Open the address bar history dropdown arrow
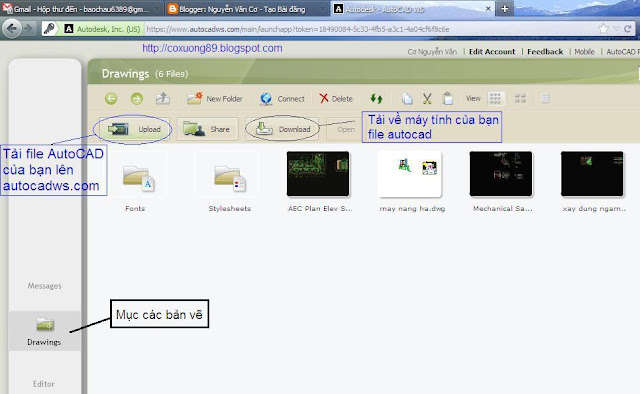The width and height of the screenshot is (640, 394). [617, 29]
